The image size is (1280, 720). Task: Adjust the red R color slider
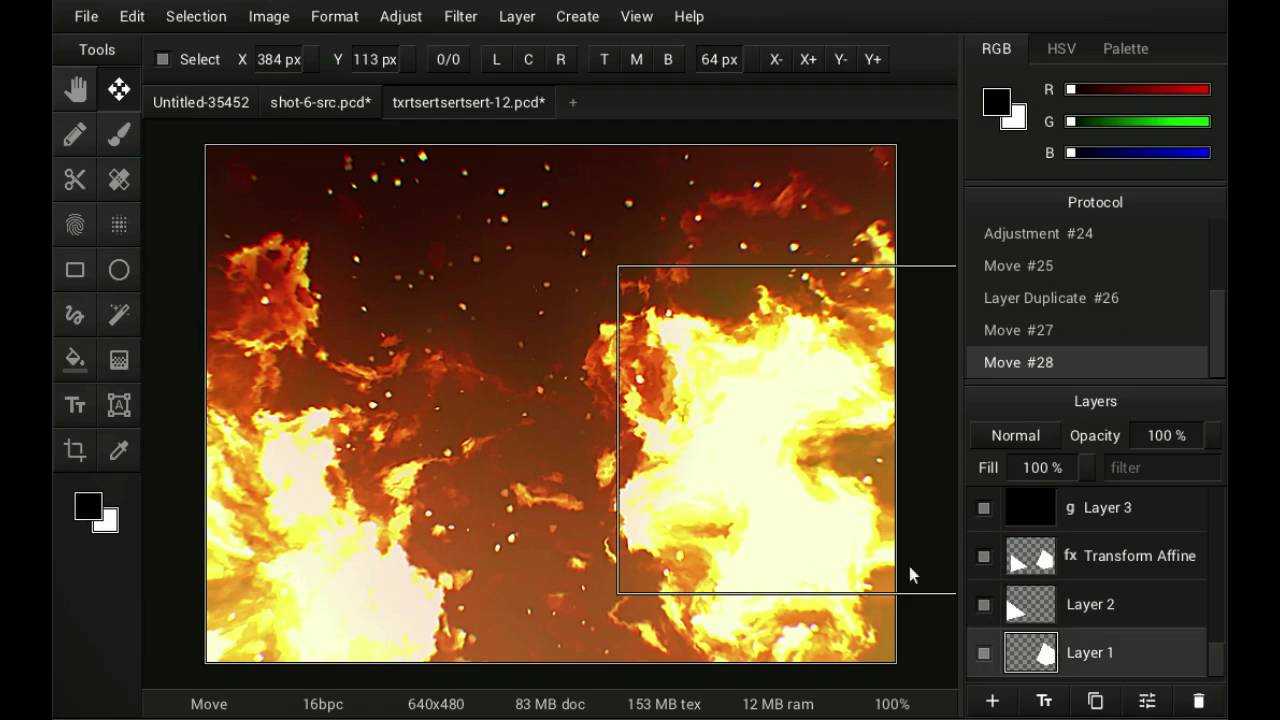point(1138,90)
